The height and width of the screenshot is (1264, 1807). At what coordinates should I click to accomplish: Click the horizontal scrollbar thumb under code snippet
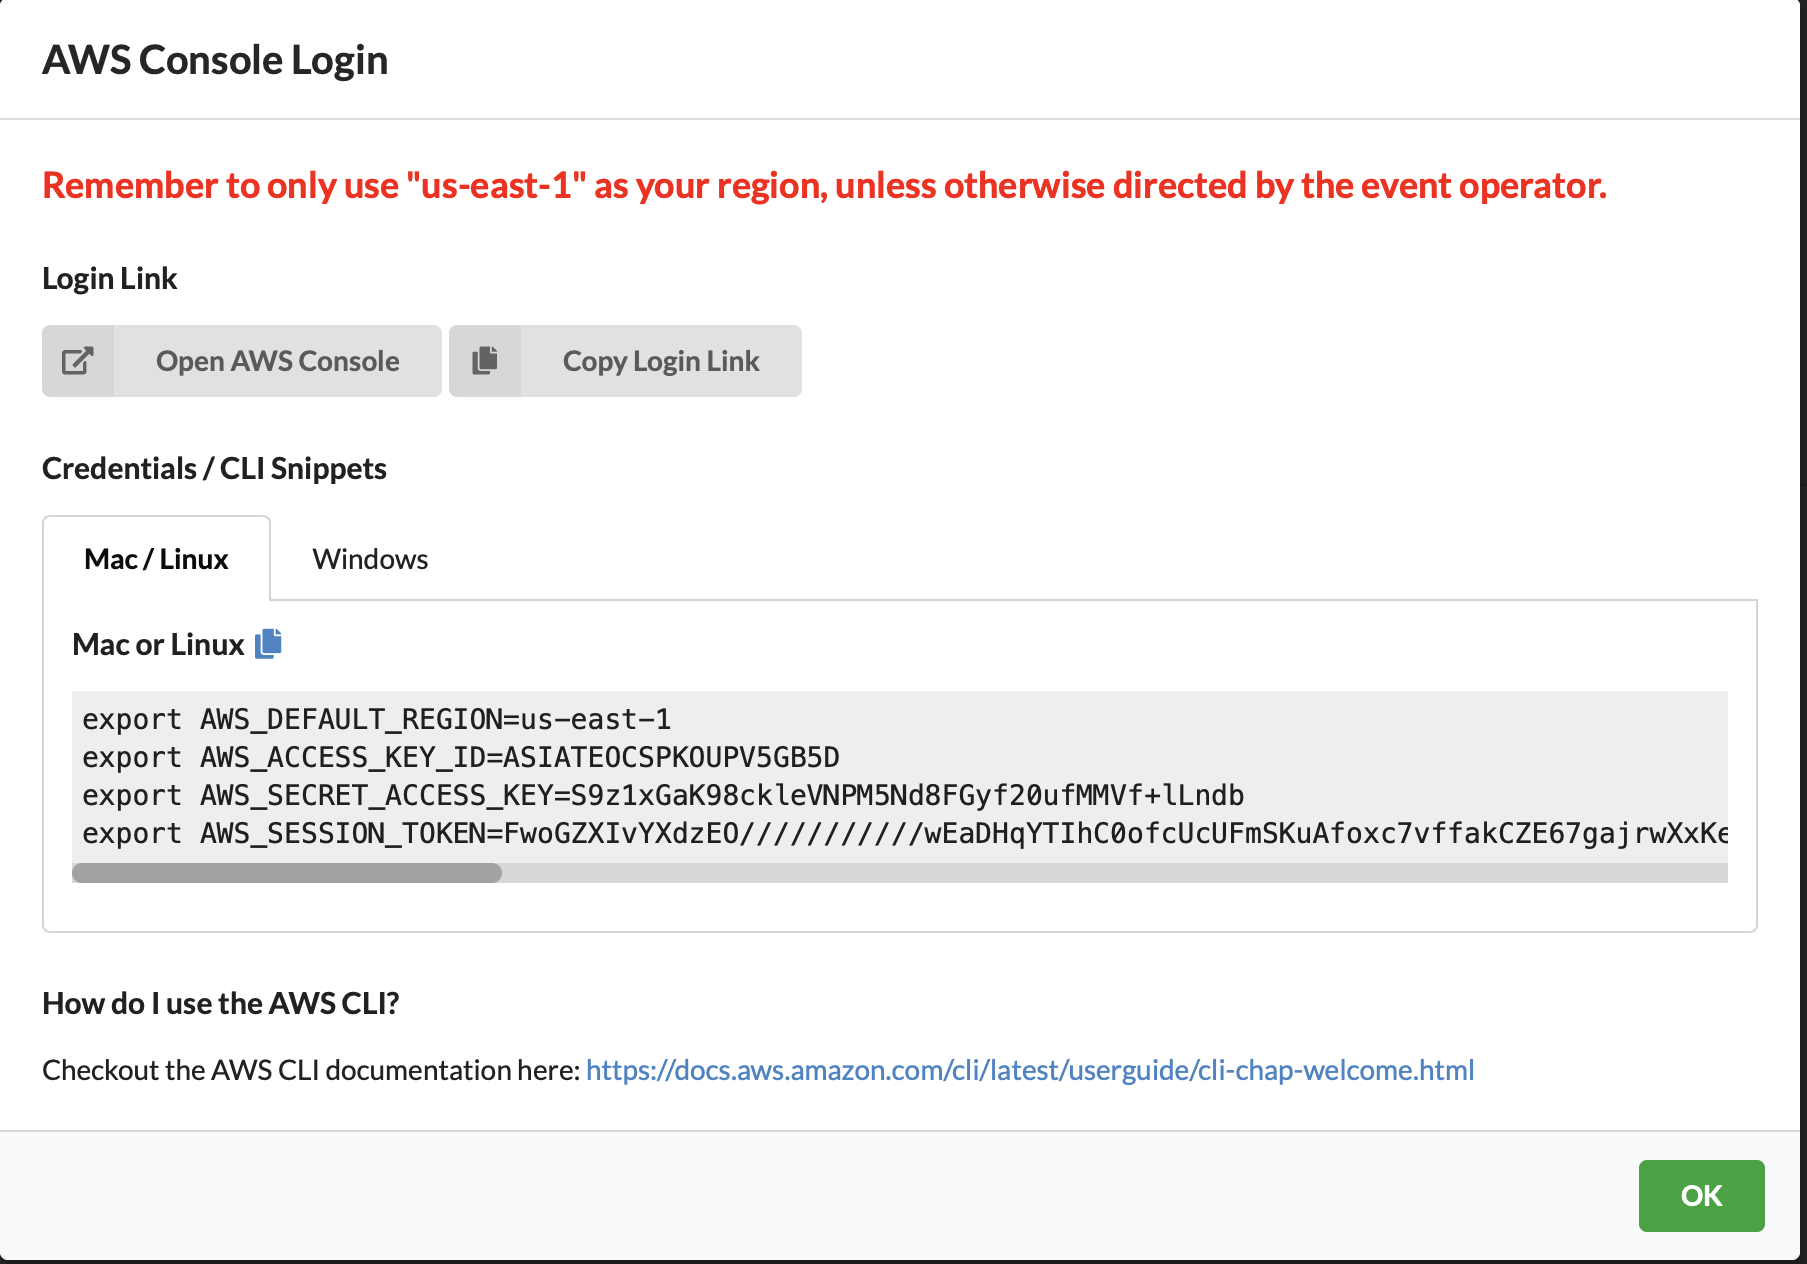(287, 873)
